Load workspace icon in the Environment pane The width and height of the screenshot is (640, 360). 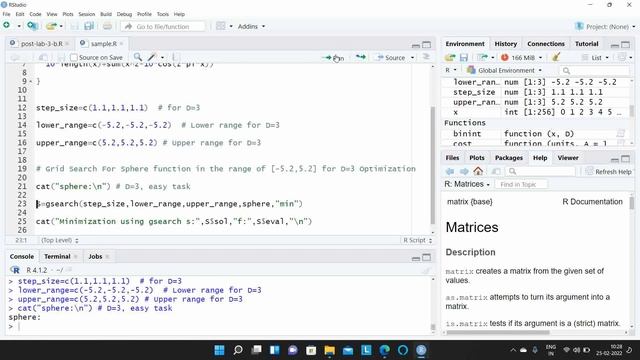pos(450,58)
